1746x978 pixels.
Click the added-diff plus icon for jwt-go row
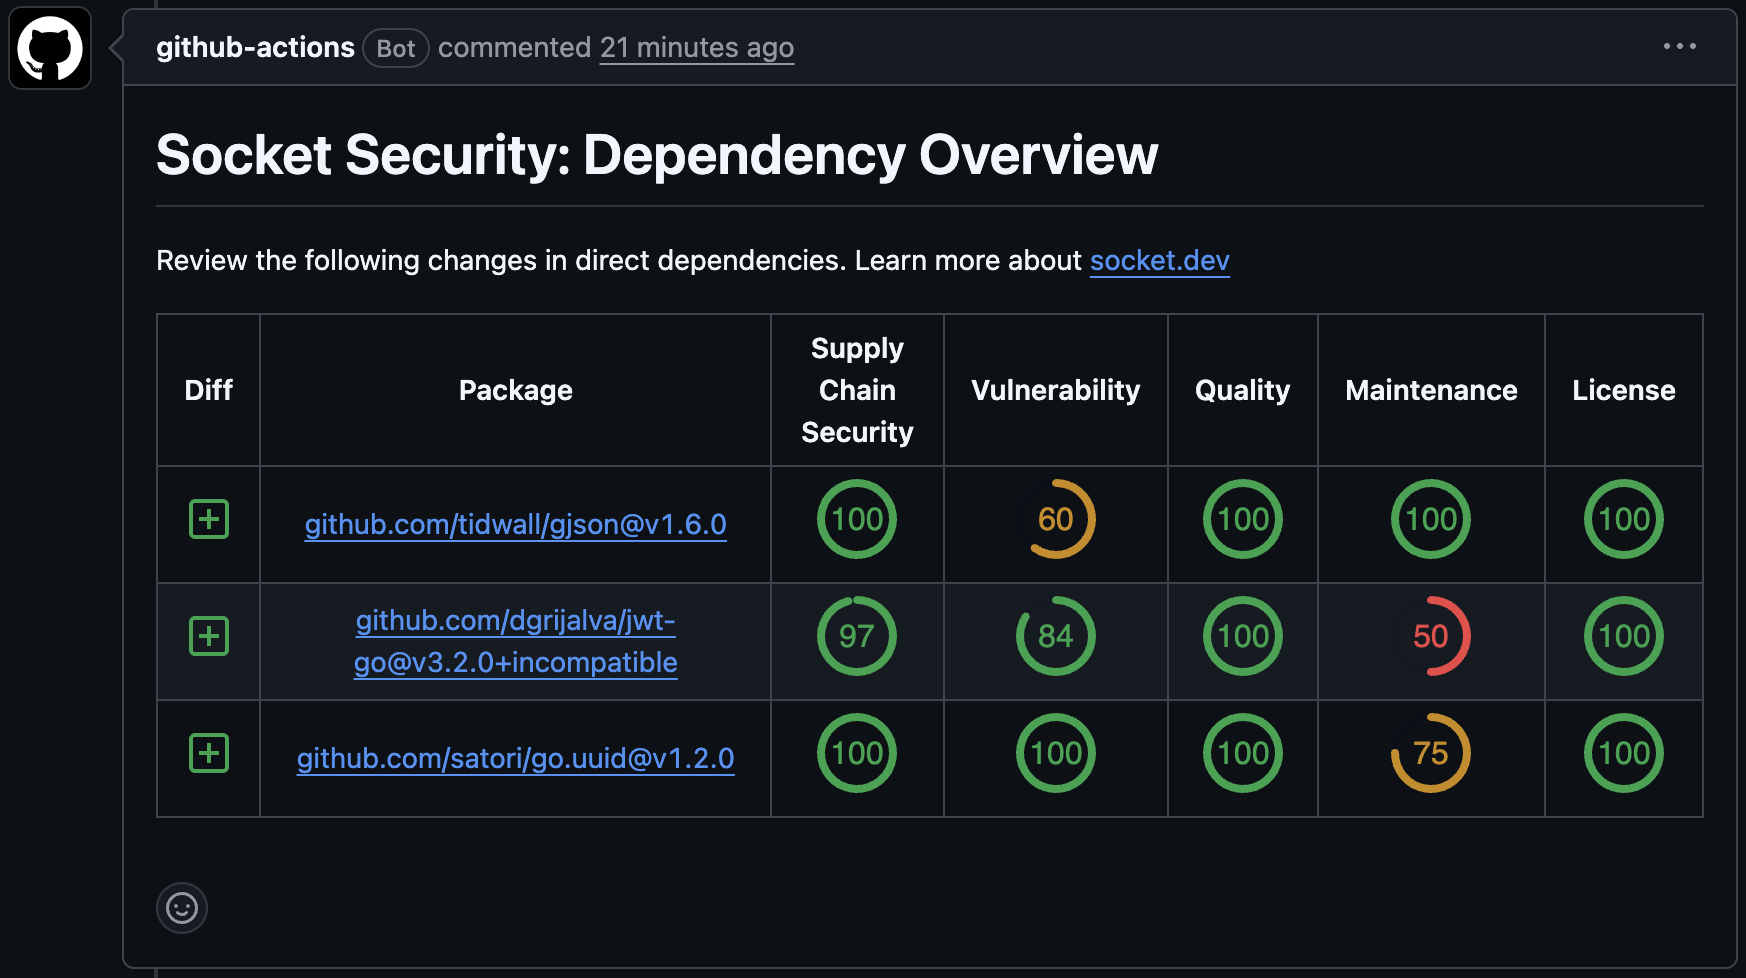[x=209, y=636]
